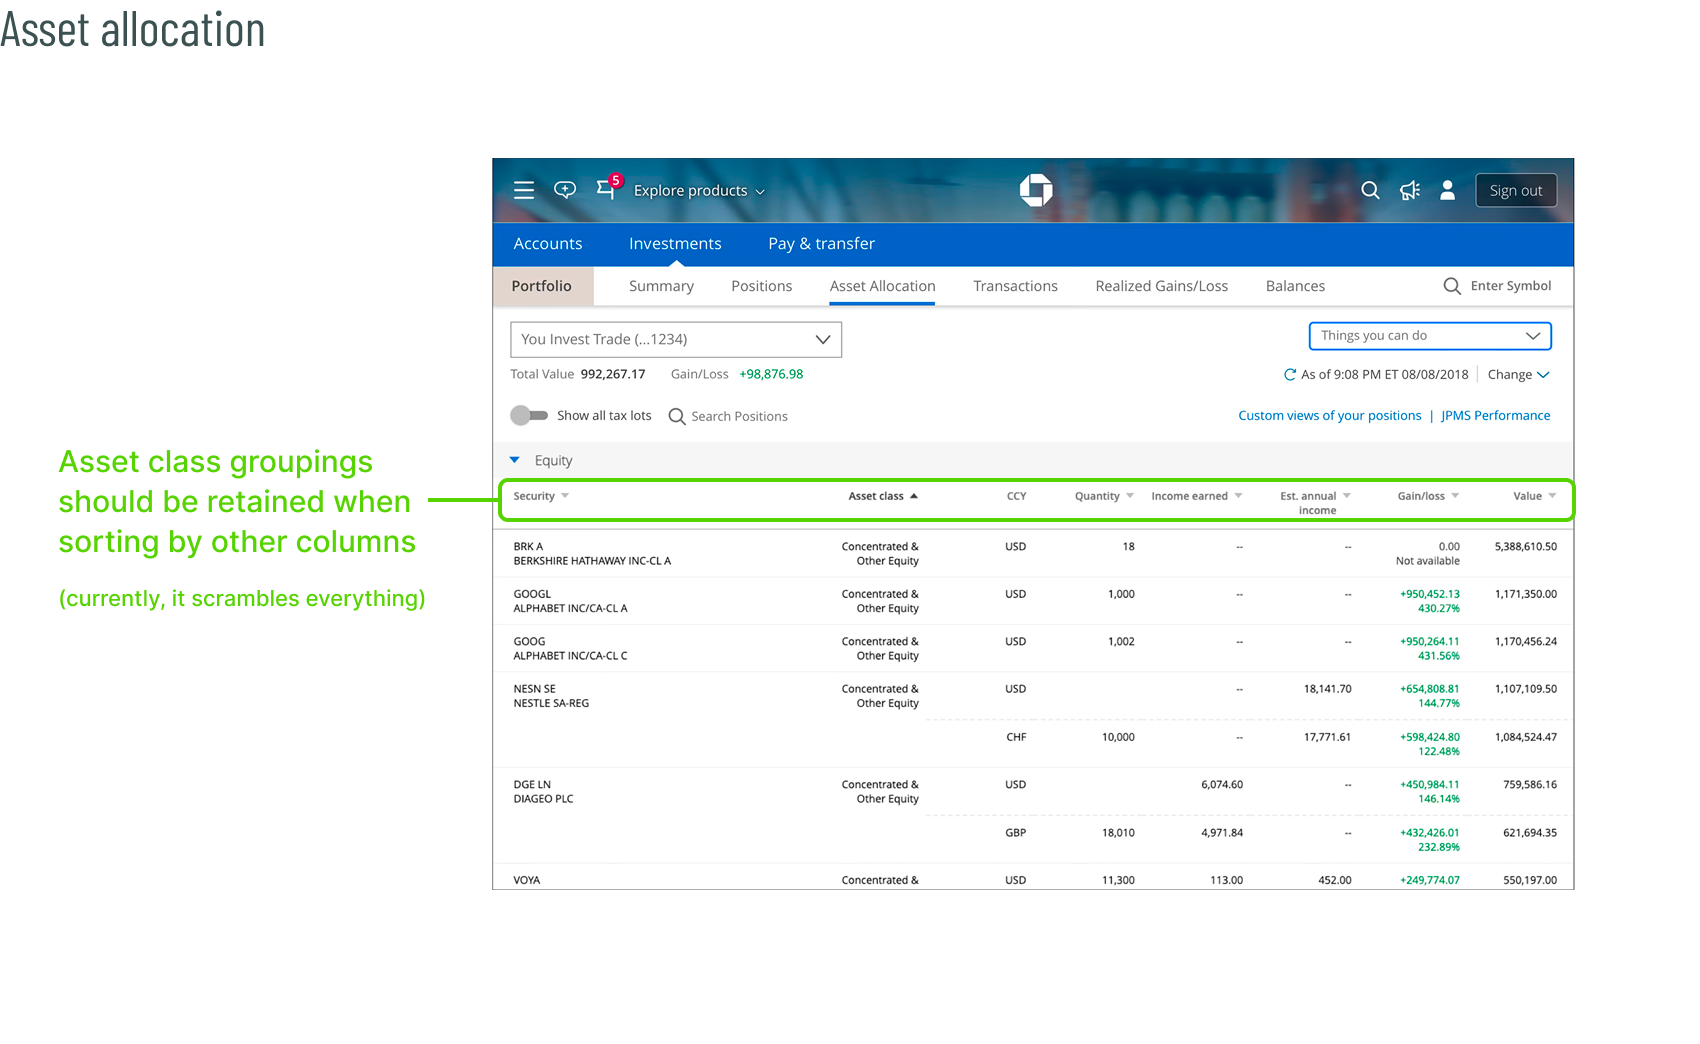Switch to the Transactions tab
This screenshot has width=1700, height=1044.
coord(1015,286)
